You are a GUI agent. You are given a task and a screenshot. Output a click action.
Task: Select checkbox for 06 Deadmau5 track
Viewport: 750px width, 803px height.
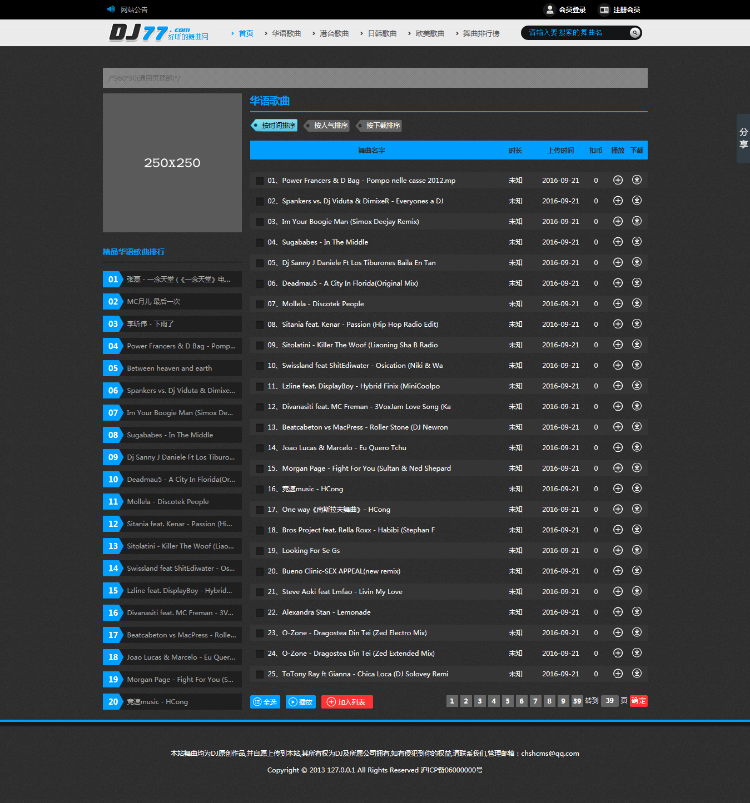(x=260, y=284)
